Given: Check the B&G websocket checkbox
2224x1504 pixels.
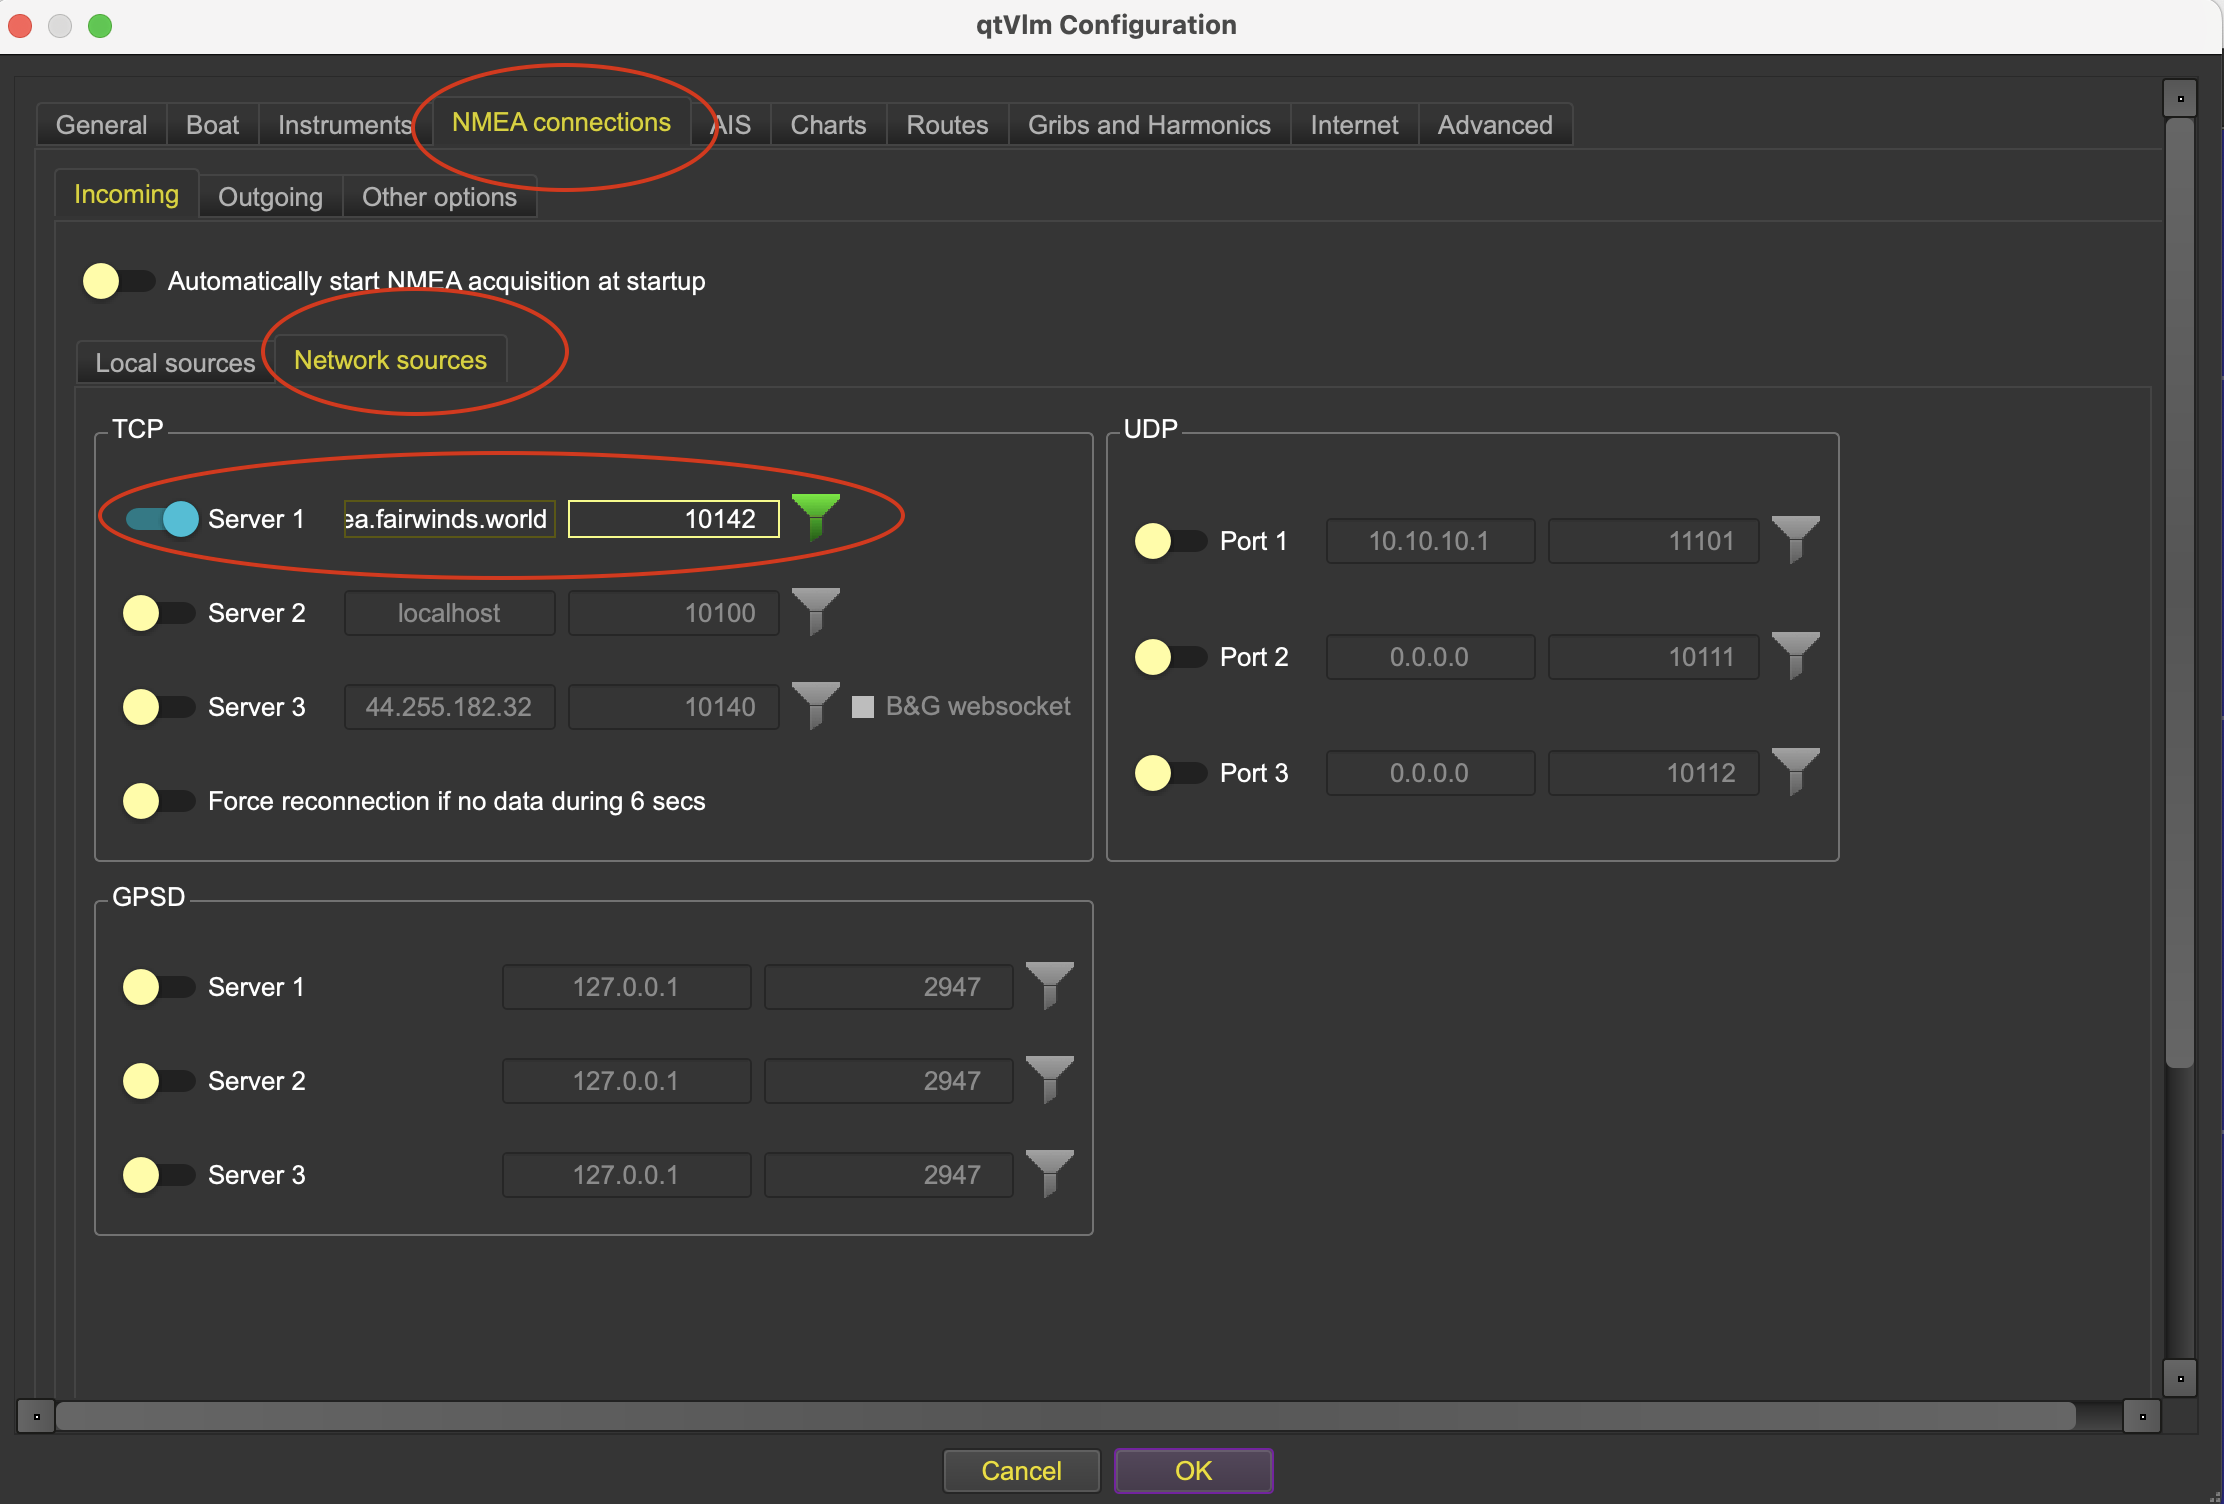Looking at the screenshot, I should tap(863, 707).
